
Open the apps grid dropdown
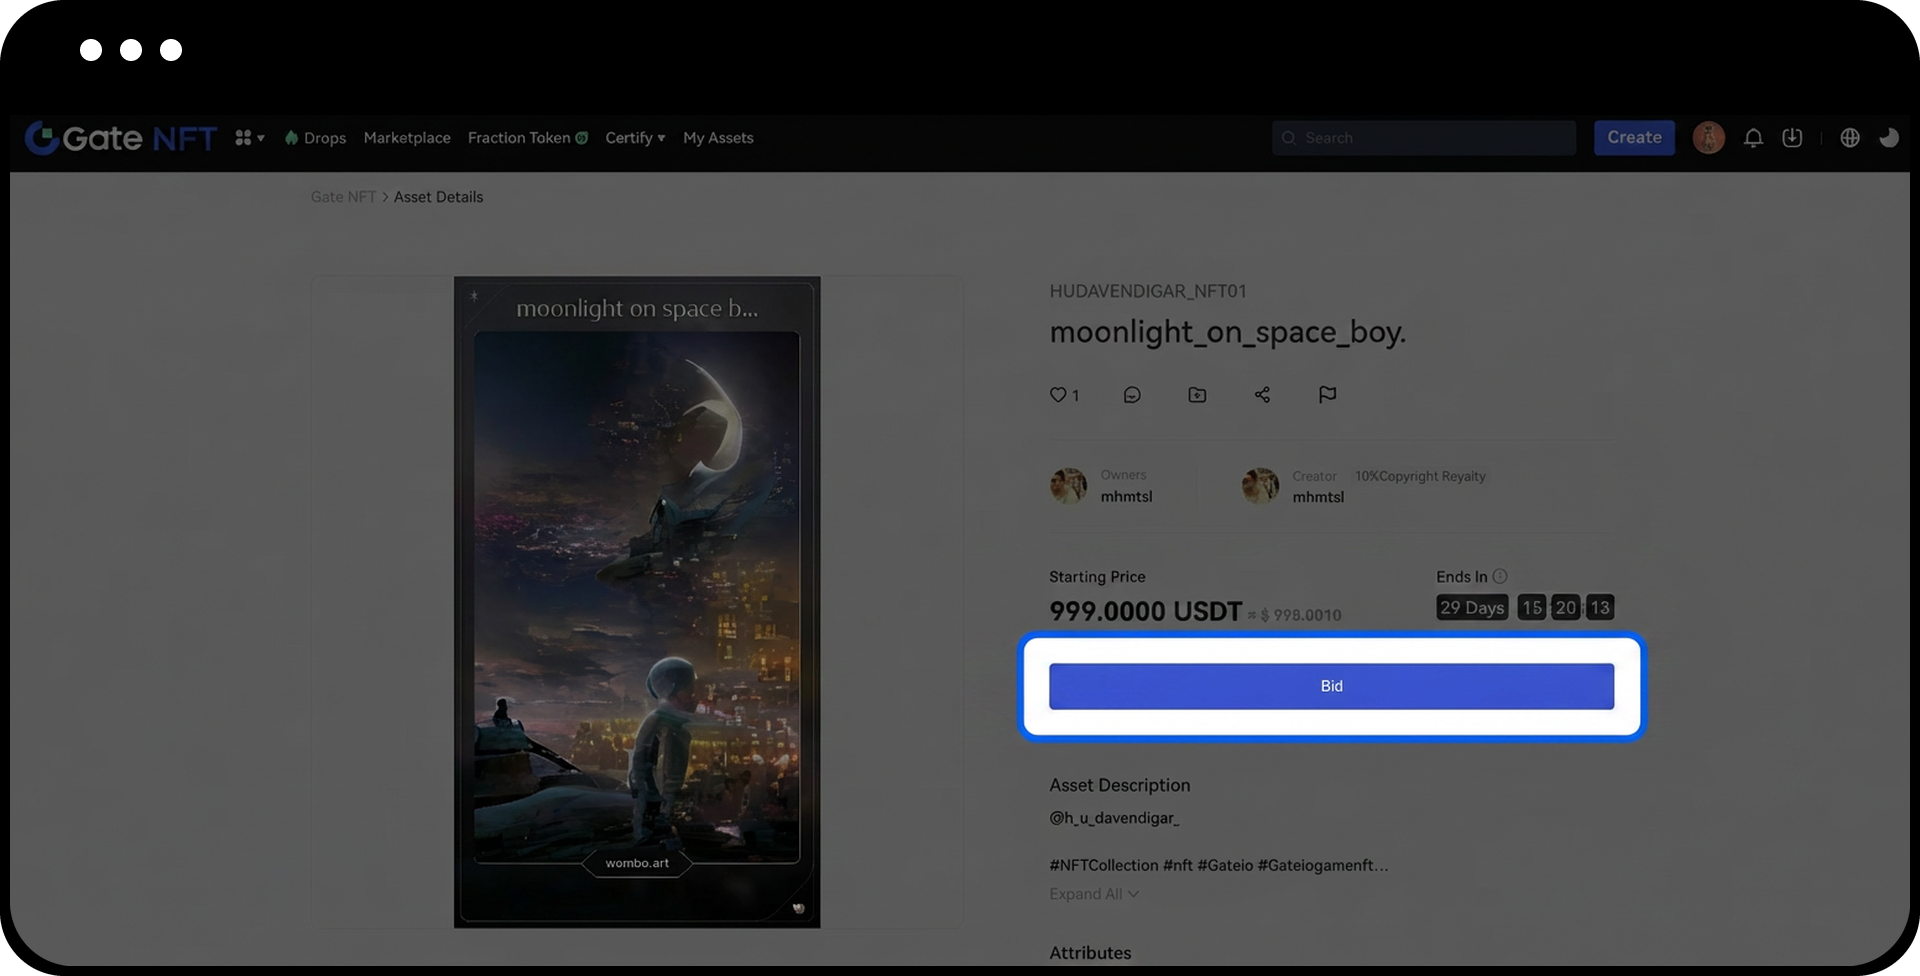click(249, 138)
